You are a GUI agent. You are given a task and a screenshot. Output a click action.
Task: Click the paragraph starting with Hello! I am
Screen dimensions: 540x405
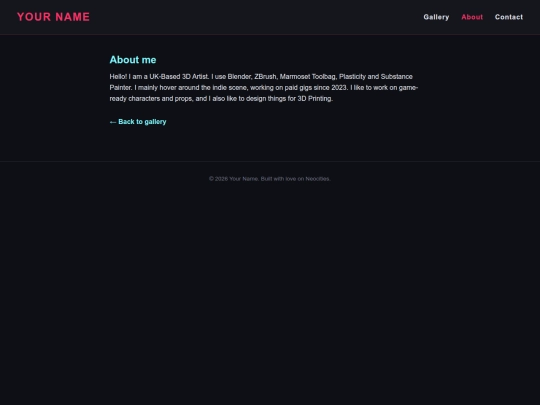tap(264, 87)
